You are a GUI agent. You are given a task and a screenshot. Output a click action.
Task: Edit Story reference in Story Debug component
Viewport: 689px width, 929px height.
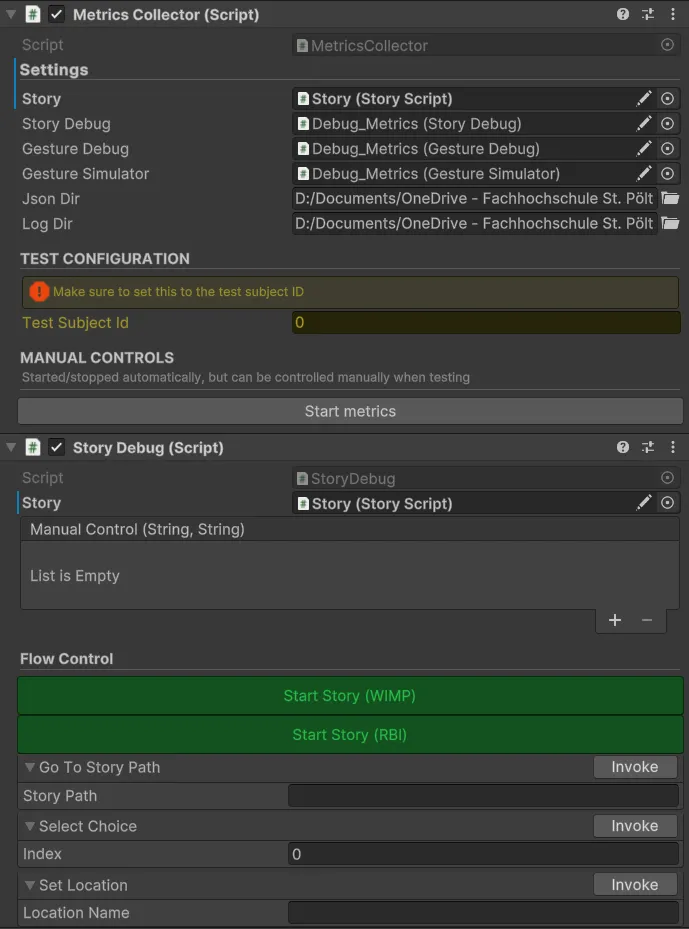coord(644,503)
